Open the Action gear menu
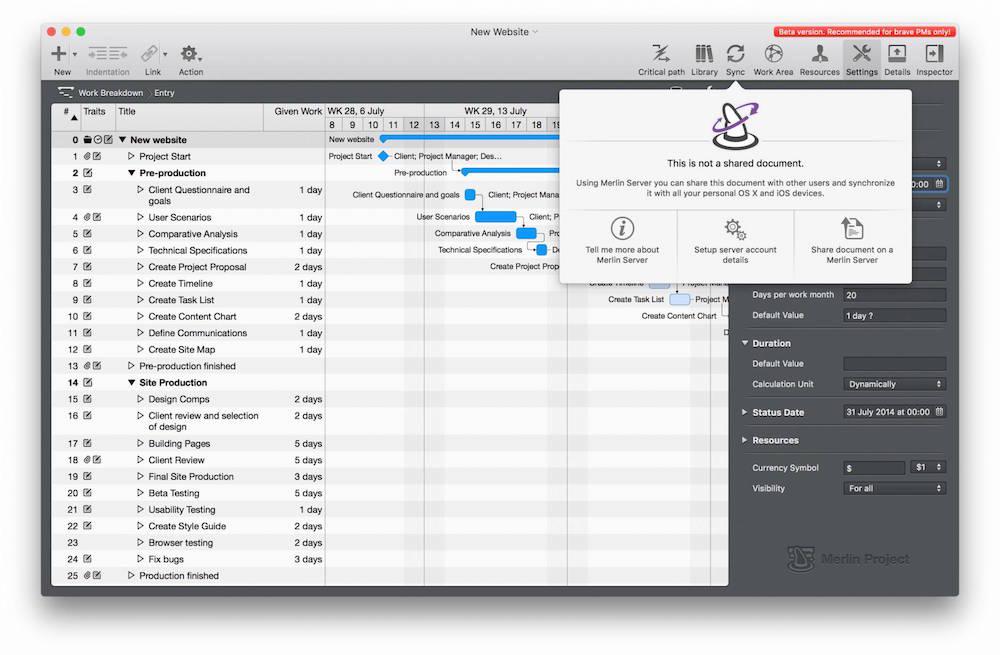This screenshot has width=1000, height=655. (x=190, y=54)
